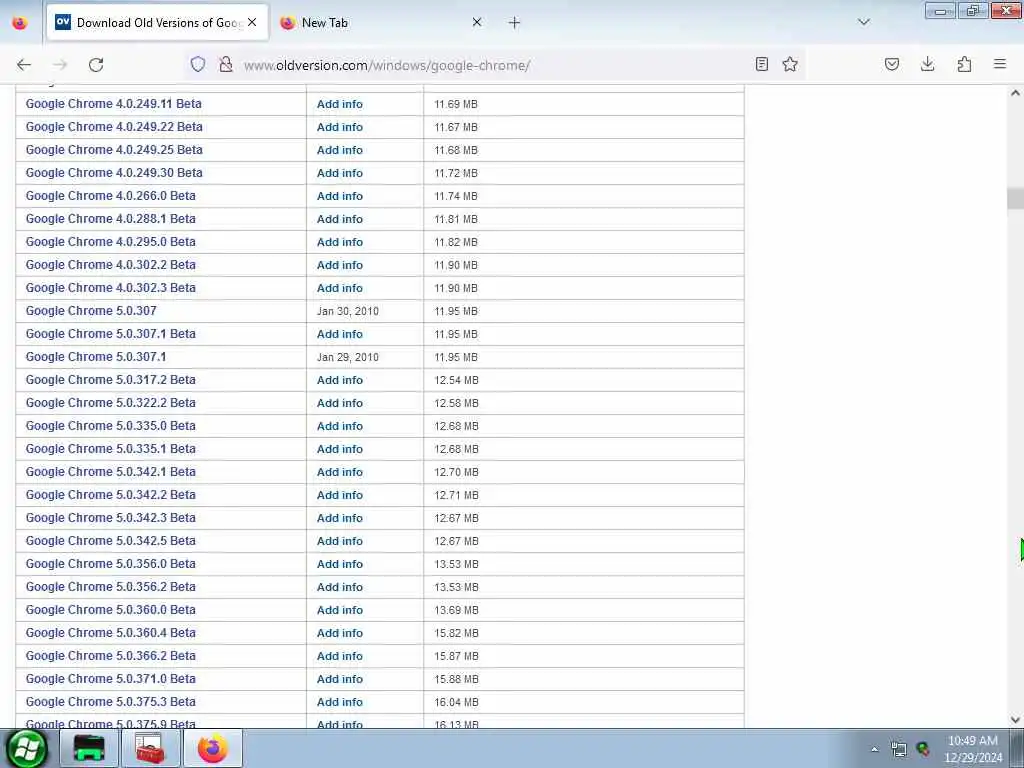Add info for Chrome 5.0.307.1 Beta

tap(340, 334)
